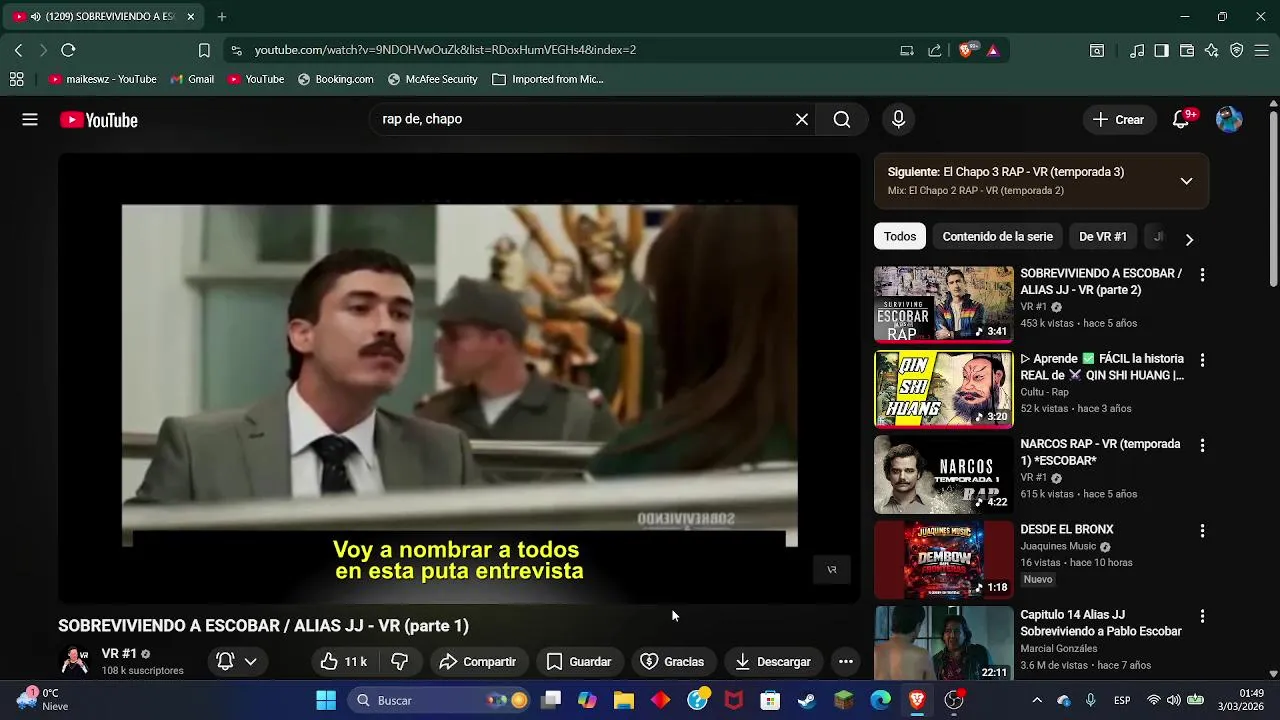The image size is (1280, 720).
Task: Toggle the subscription notification bell
Action: [226, 662]
